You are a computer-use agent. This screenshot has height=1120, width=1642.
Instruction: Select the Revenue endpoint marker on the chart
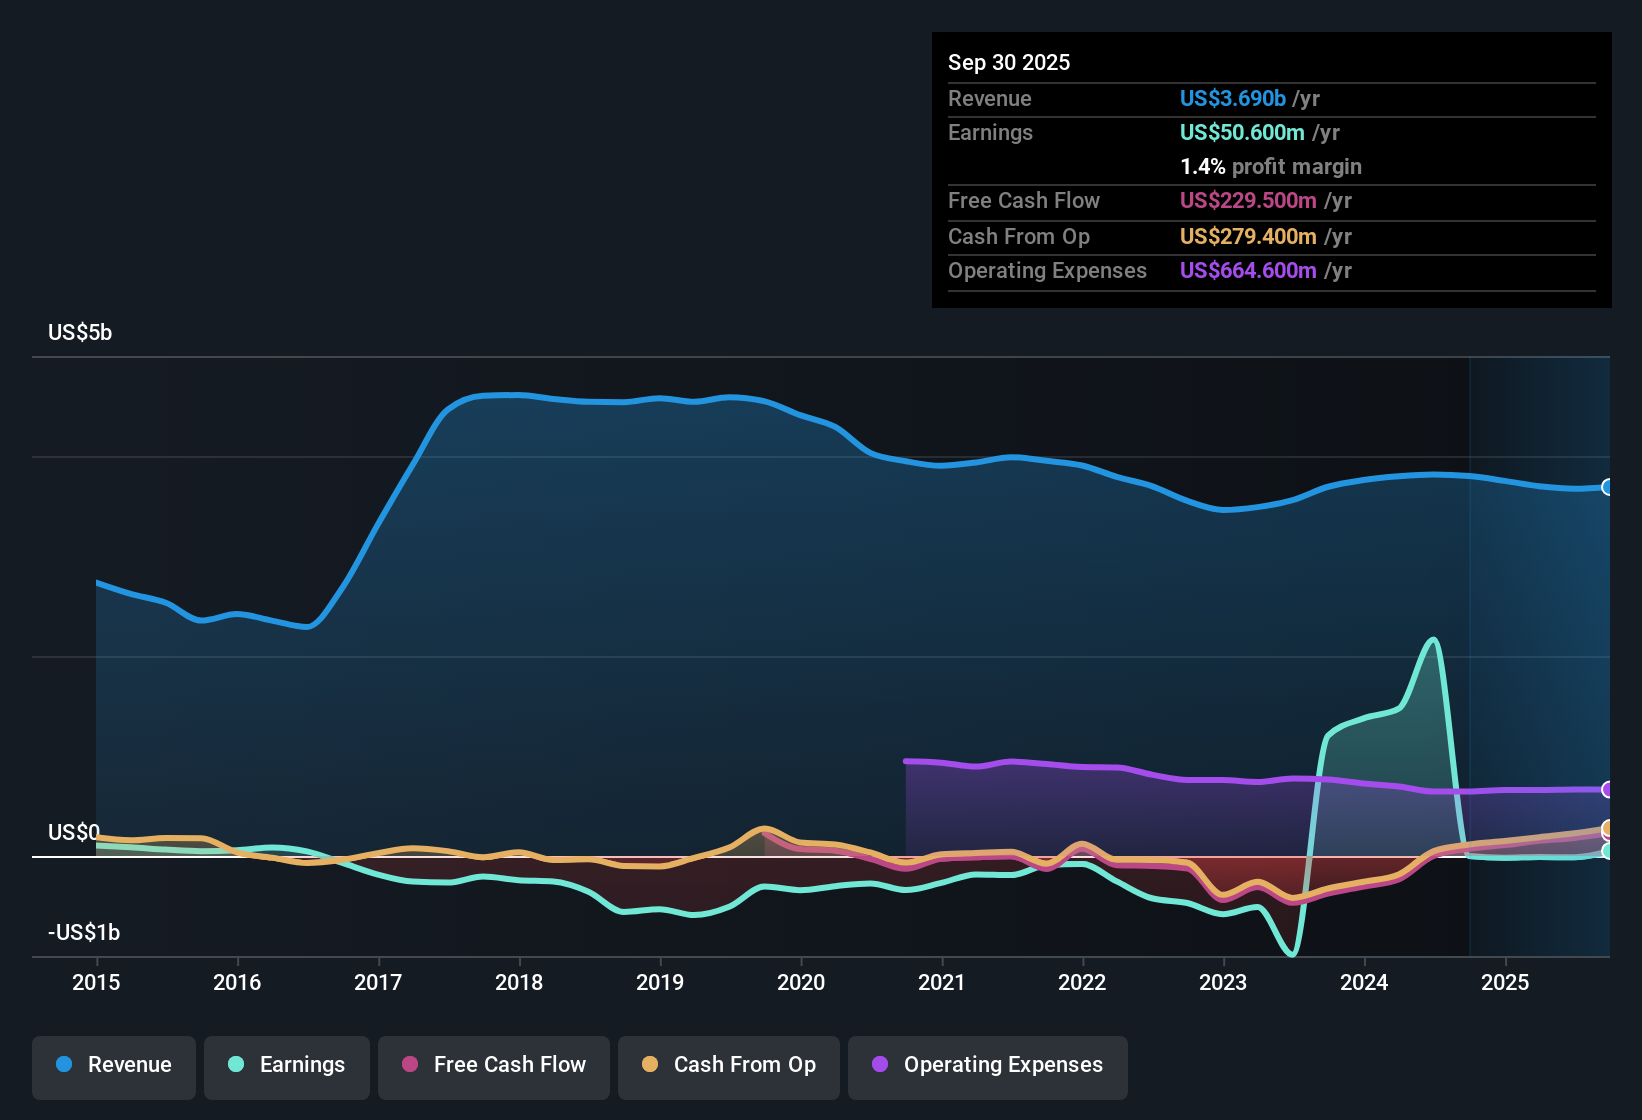click(x=1607, y=487)
